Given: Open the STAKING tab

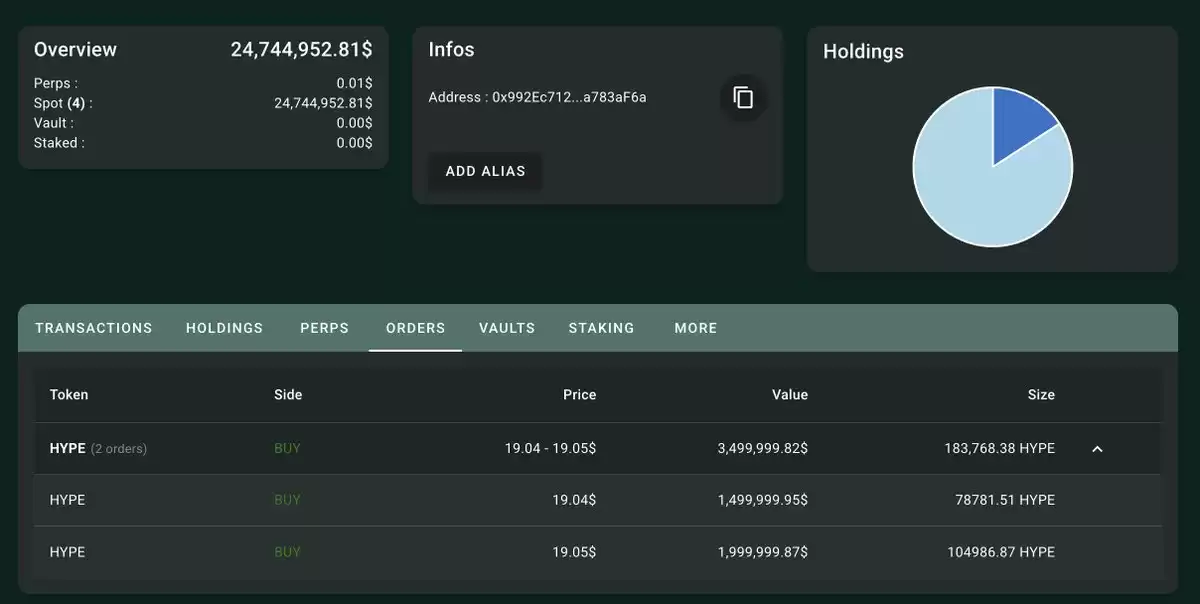Looking at the screenshot, I should 602,328.
